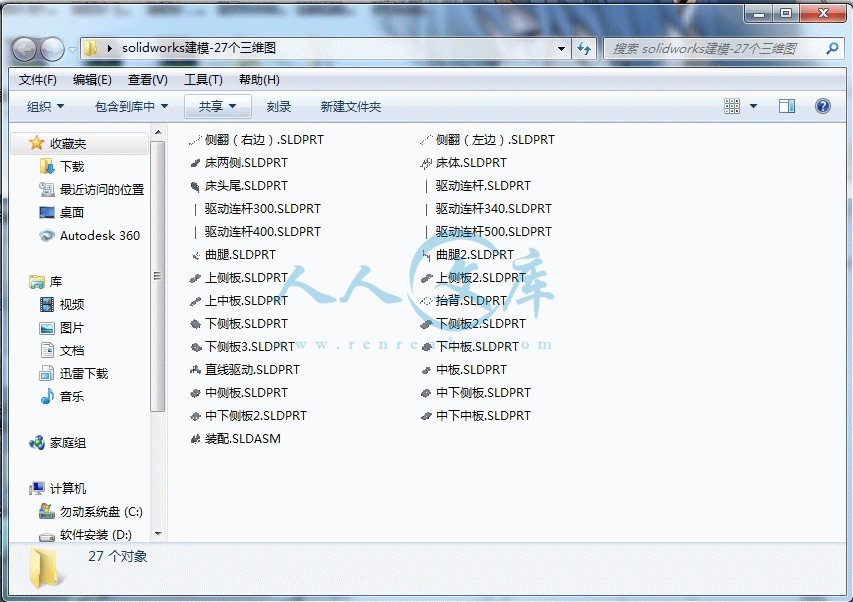Select 家庭组 in the navigation pane
This screenshot has height=602, width=853.
tap(67, 443)
